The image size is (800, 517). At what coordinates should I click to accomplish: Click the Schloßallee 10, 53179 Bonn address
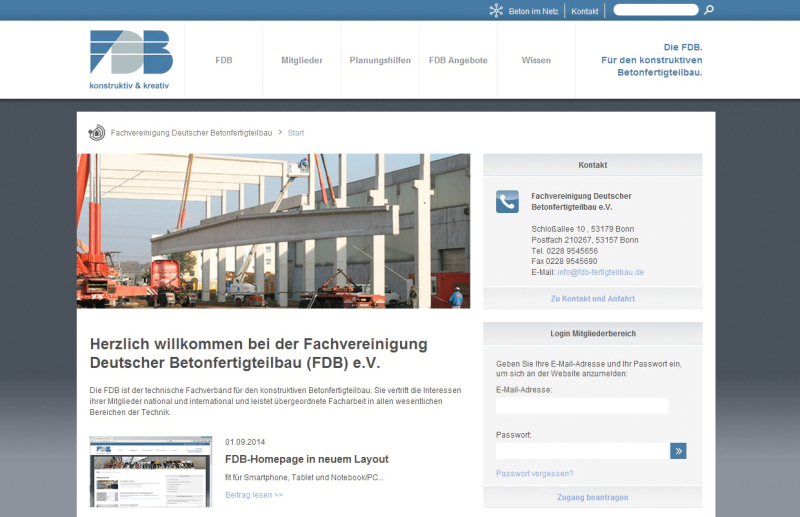(583, 229)
